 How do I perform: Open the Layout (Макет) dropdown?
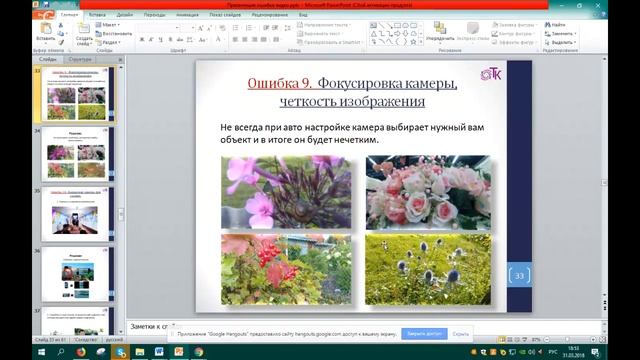[x=108, y=25]
